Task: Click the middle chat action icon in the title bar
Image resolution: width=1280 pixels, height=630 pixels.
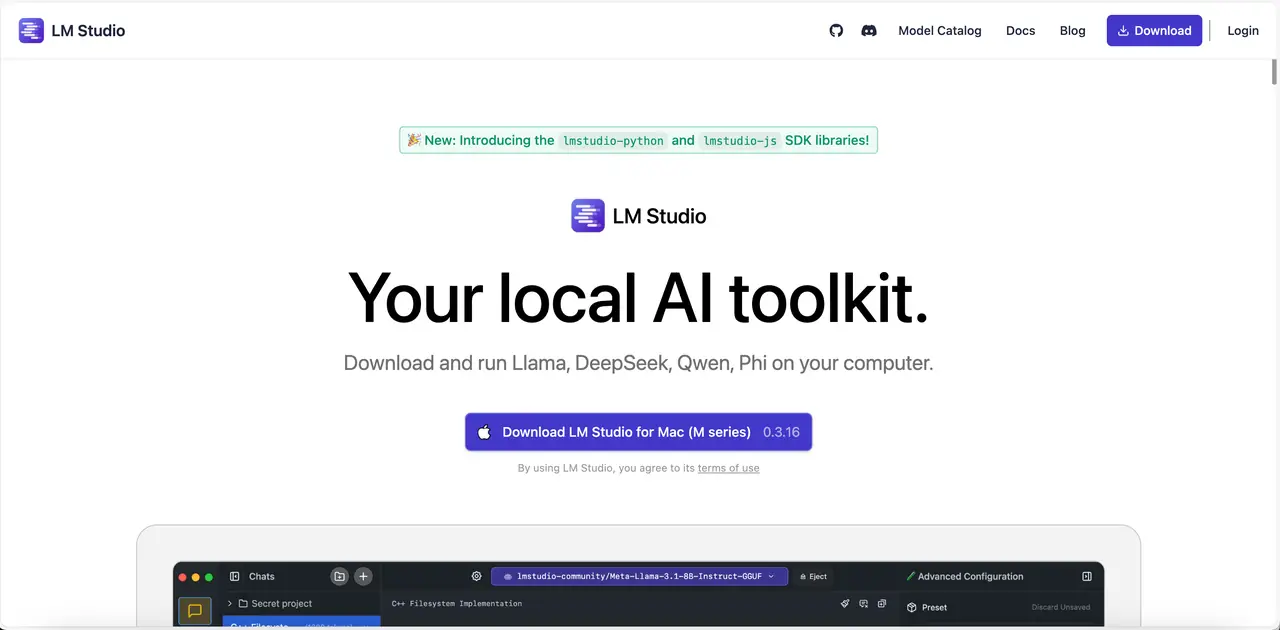Action: (x=863, y=604)
